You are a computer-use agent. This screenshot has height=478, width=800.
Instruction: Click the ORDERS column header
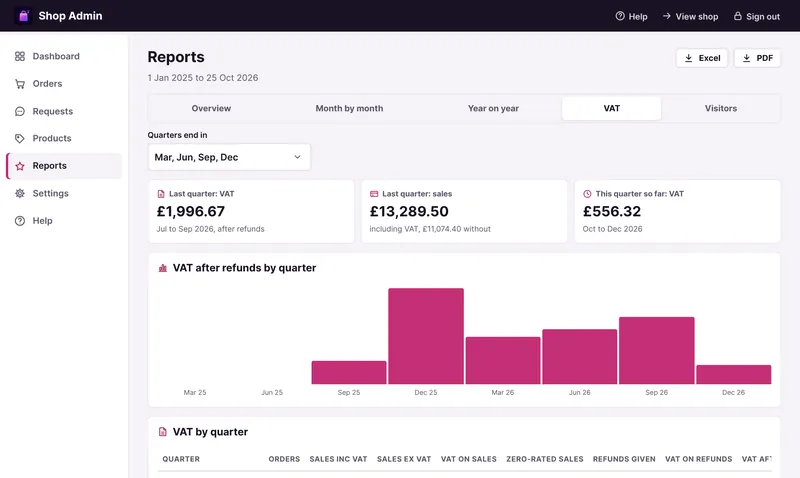(284, 459)
